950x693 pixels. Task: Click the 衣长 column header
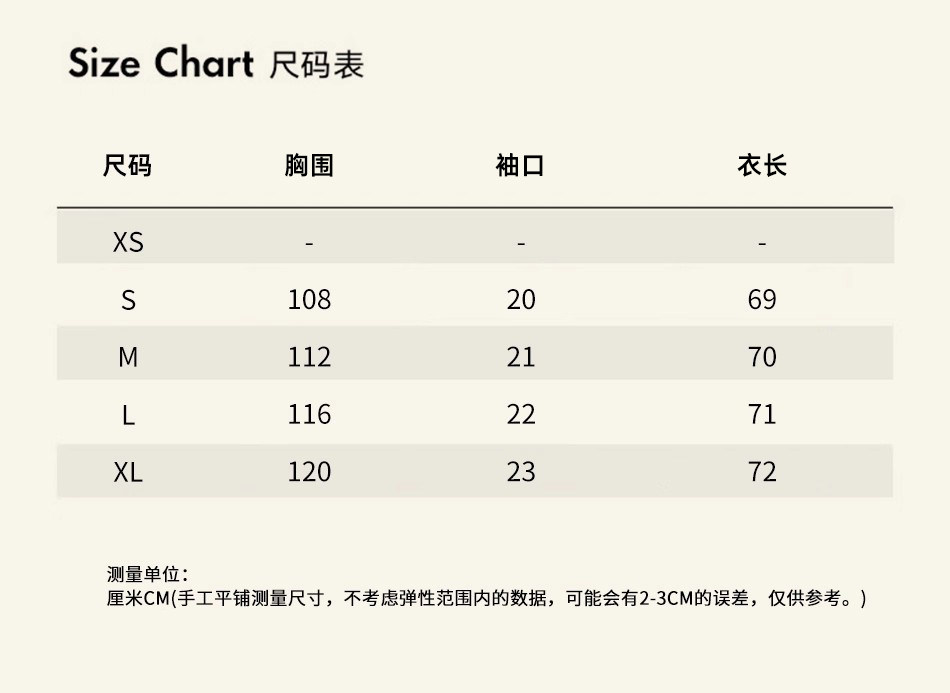pyautogui.click(x=762, y=166)
